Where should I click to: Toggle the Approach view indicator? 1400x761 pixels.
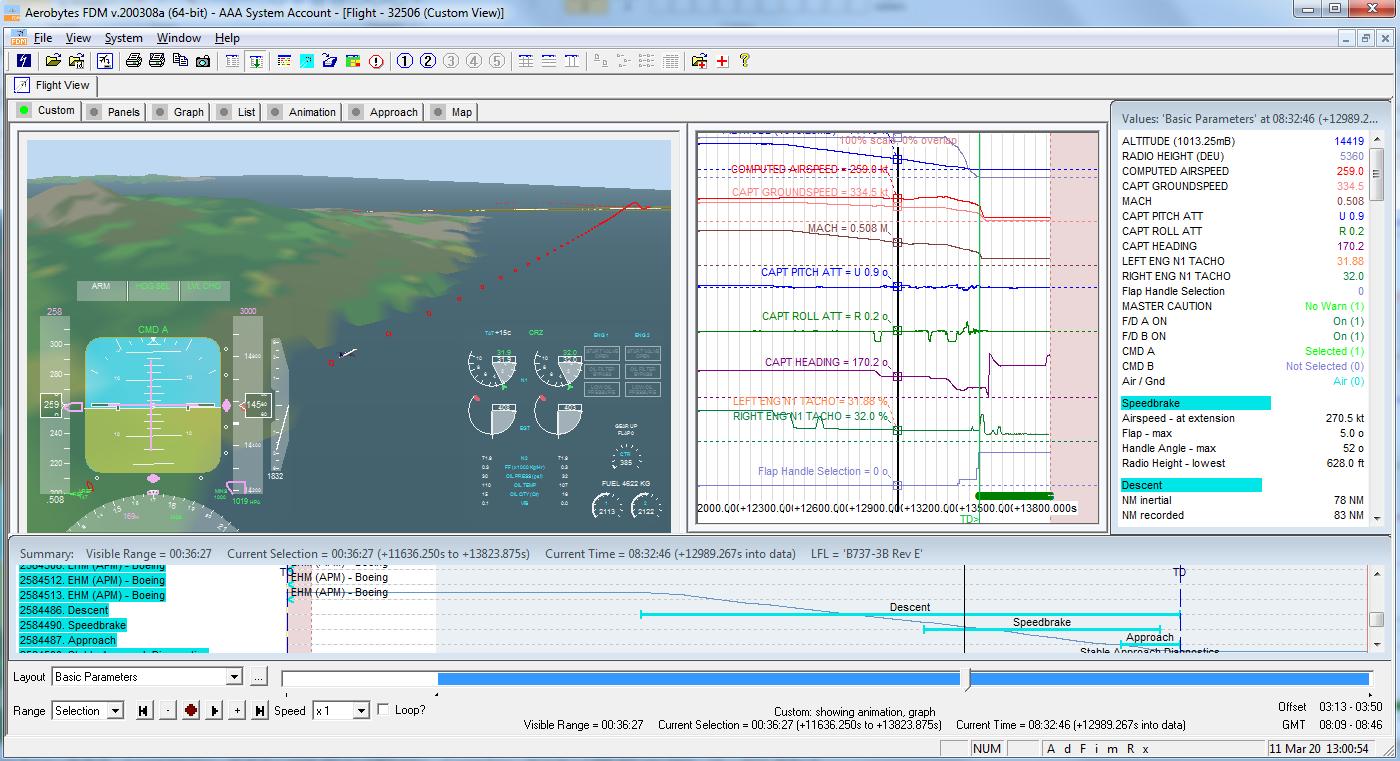pos(356,112)
